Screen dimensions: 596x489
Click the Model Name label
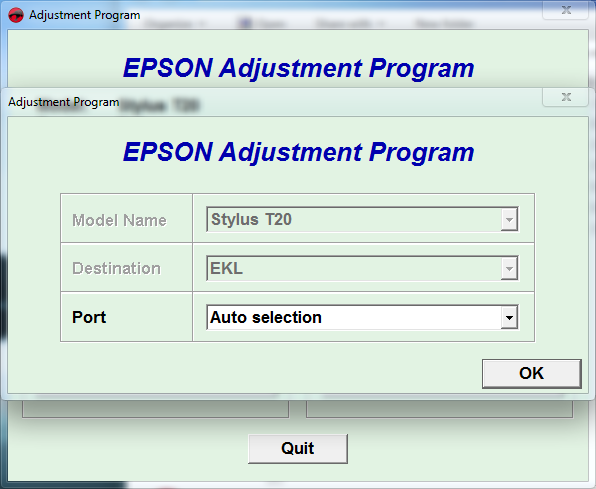point(119,220)
